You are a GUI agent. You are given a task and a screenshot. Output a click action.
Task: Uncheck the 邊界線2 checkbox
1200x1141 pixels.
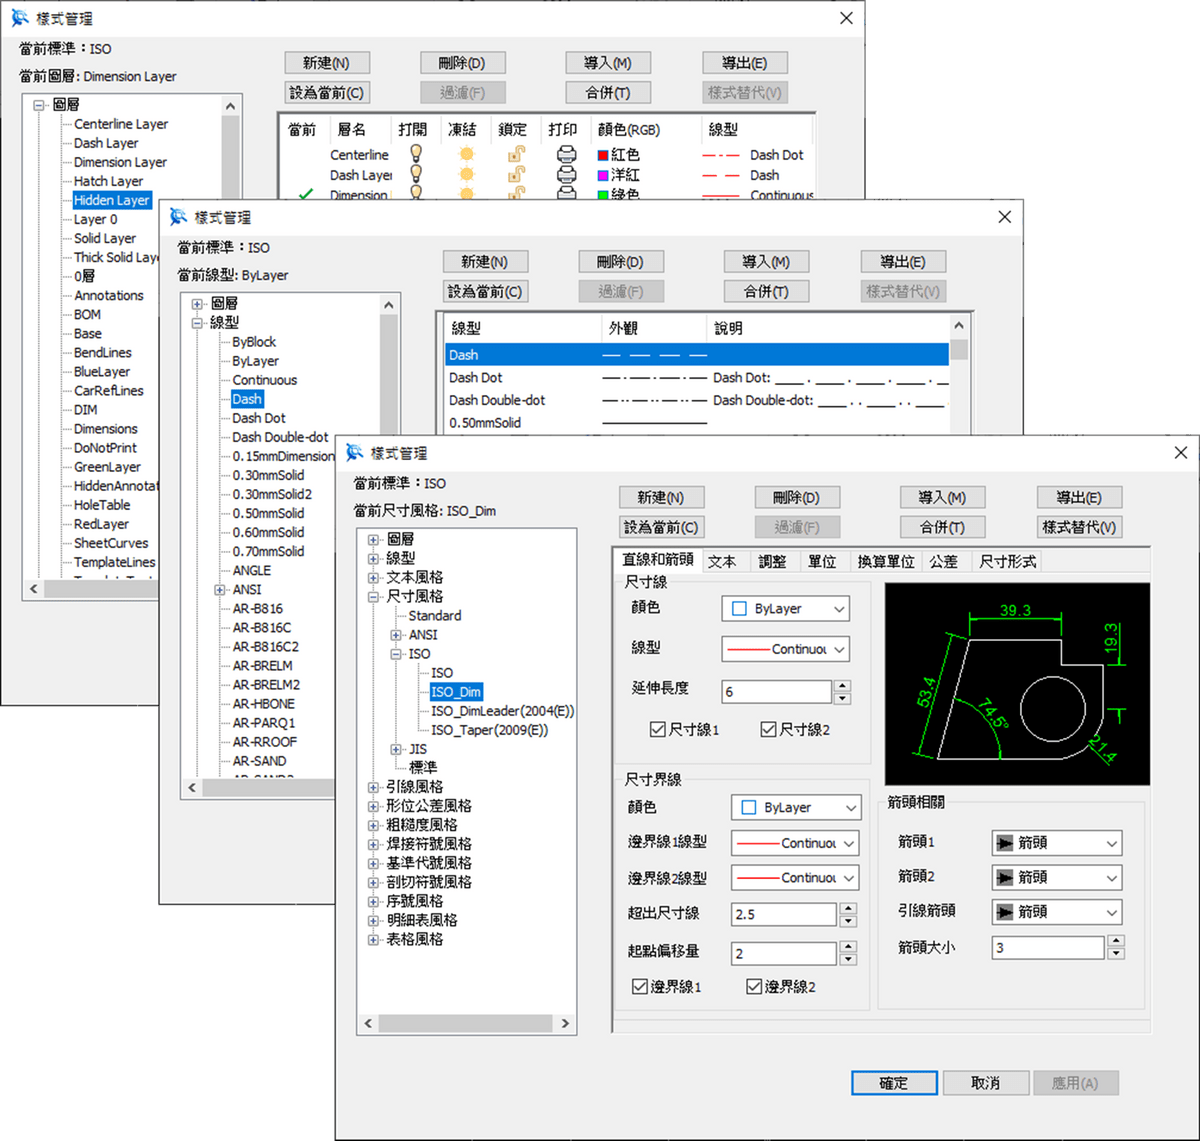click(x=753, y=987)
